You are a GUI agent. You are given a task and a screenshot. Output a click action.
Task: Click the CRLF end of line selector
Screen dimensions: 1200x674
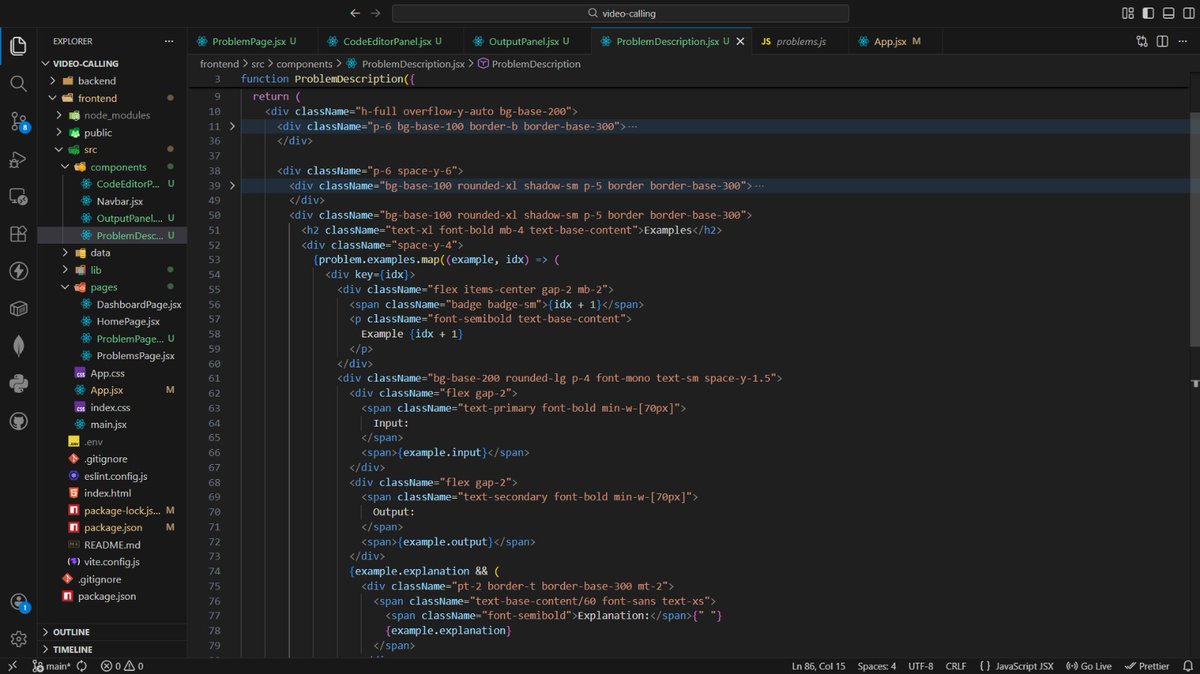point(956,666)
